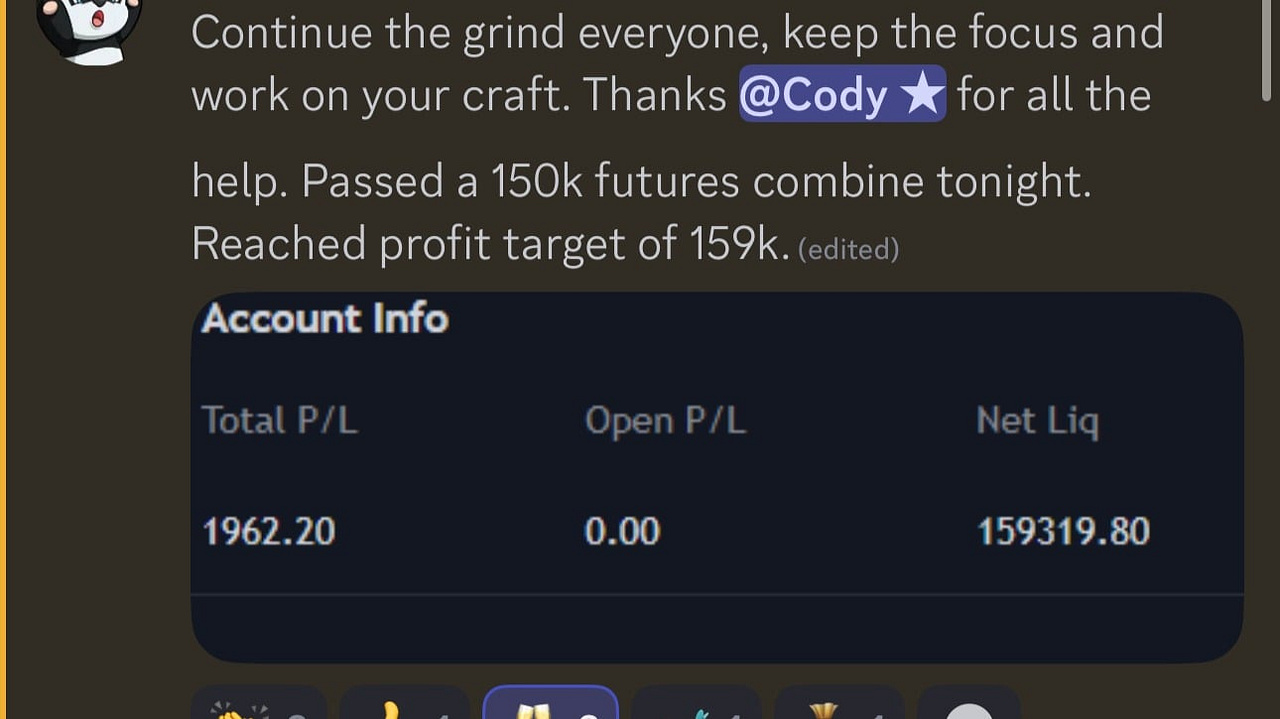
Task: Click the Net Liq column header
Action: (x=1037, y=421)
